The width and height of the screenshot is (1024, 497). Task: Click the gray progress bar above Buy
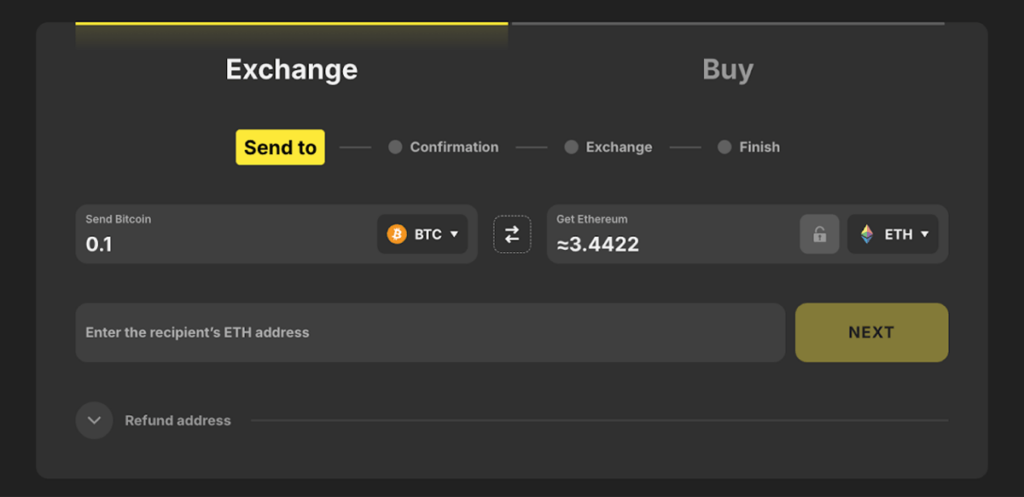click(x=728, y=24)
